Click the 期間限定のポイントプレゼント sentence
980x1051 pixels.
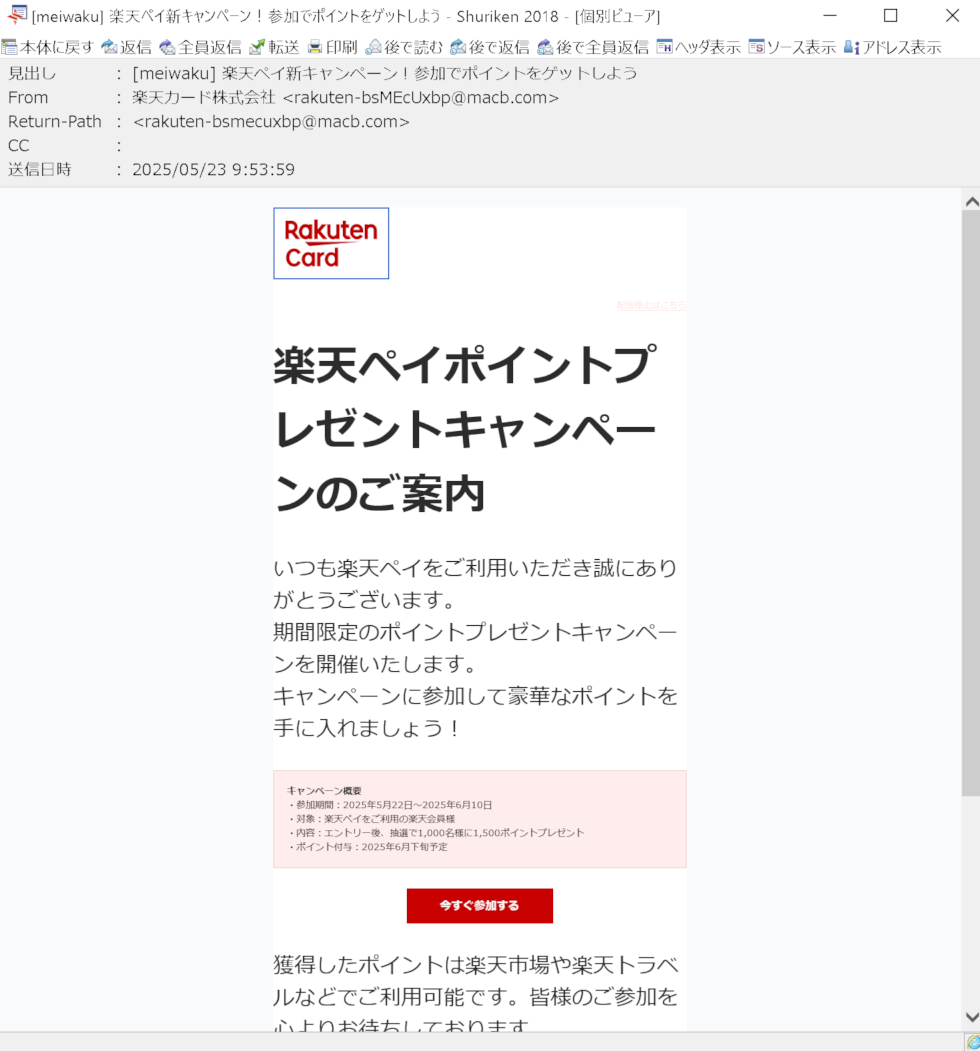tap(475, 648)
